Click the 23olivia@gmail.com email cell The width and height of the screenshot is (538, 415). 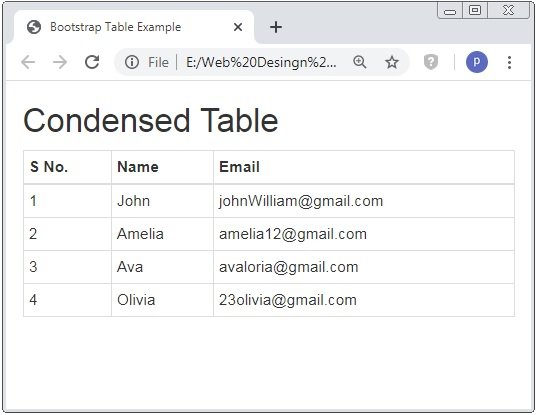coord(364,300)
